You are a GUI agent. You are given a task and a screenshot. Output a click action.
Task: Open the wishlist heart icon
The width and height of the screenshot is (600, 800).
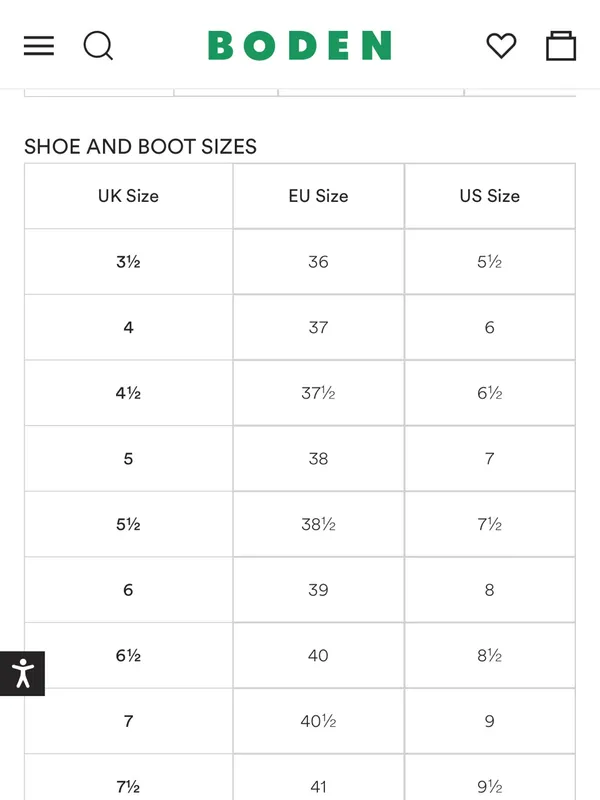point(502,45)
